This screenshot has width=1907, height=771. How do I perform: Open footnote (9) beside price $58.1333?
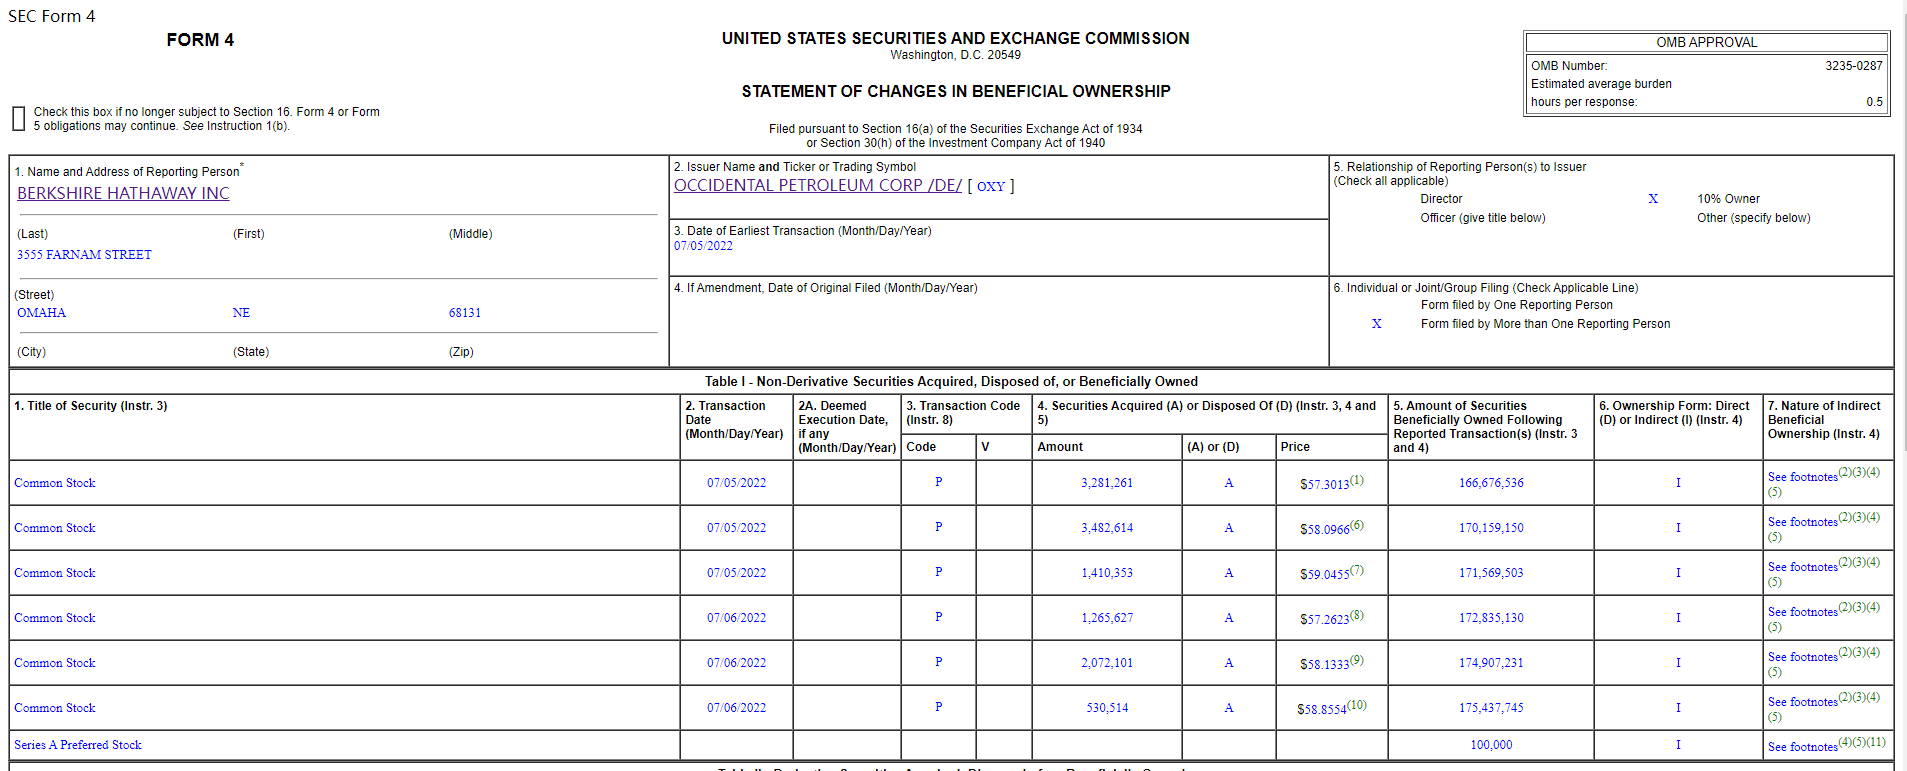click(x=1357, y=660)
